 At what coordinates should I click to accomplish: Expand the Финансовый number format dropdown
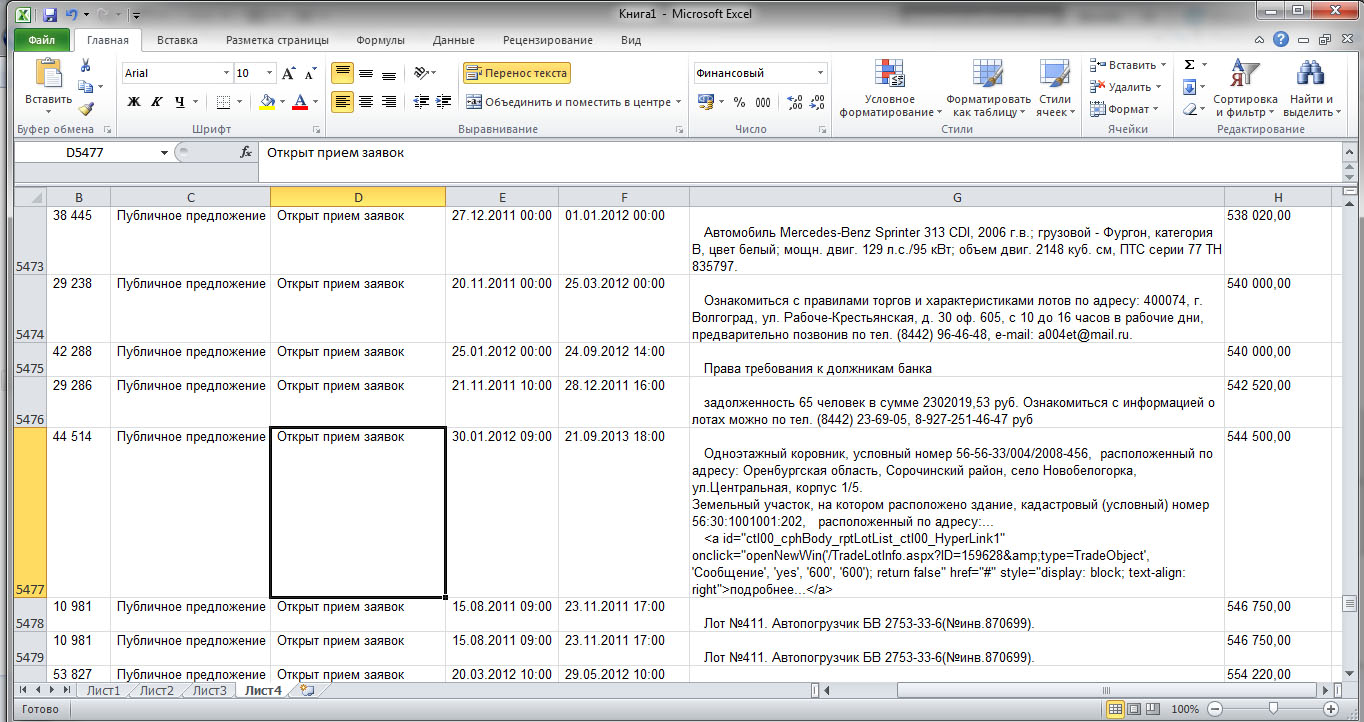pyautogui.click(x=821, y=73)
